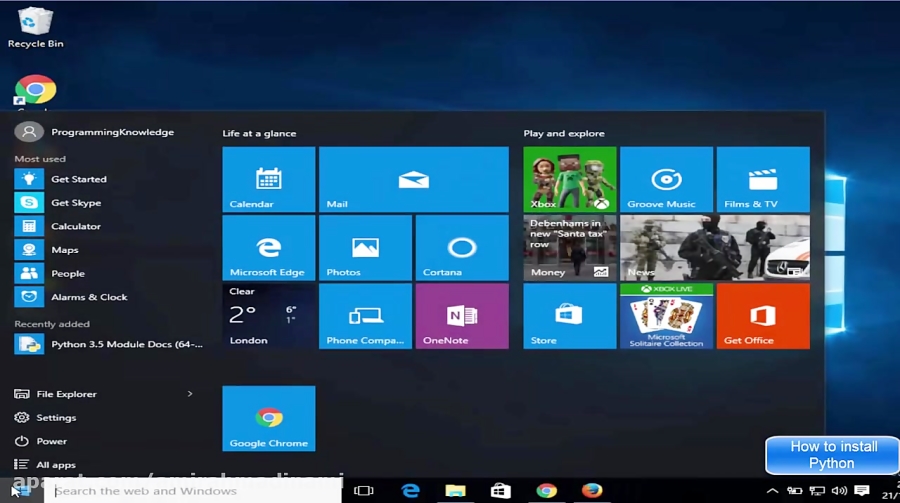Launch Firefox from the taskbar
Screen dimensions: 900x503
tap(592, 491)
